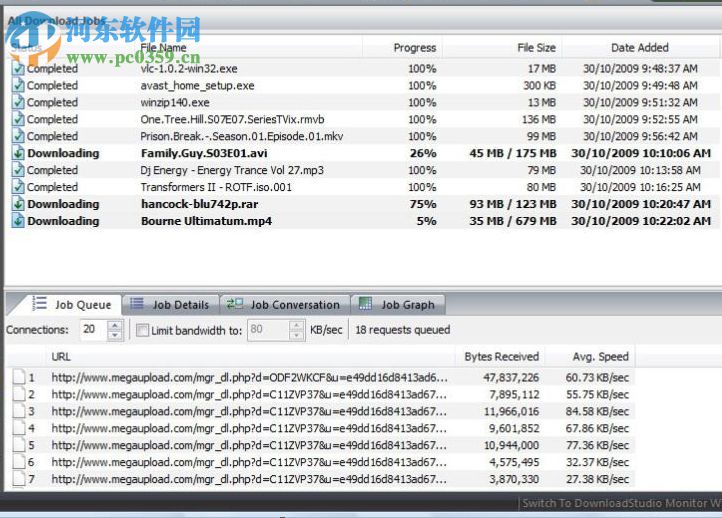This screenshot has height=518, width=722.
Task: Click the 75% progress value
Action: (x=423, y=204)
